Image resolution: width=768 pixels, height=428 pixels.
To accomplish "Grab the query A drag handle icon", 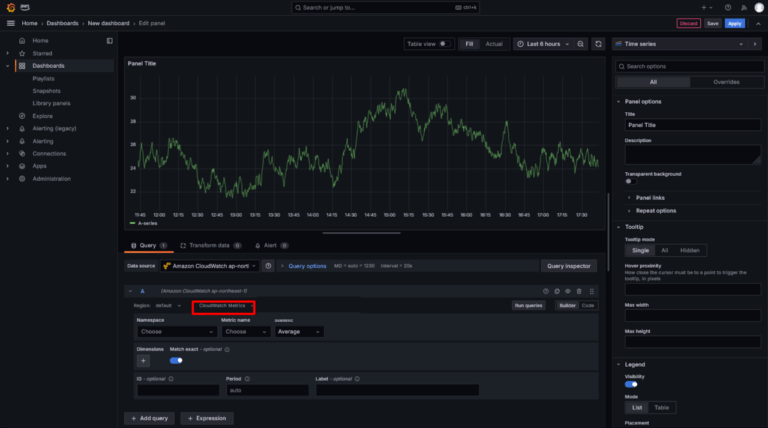I will [x=592, y=291].
